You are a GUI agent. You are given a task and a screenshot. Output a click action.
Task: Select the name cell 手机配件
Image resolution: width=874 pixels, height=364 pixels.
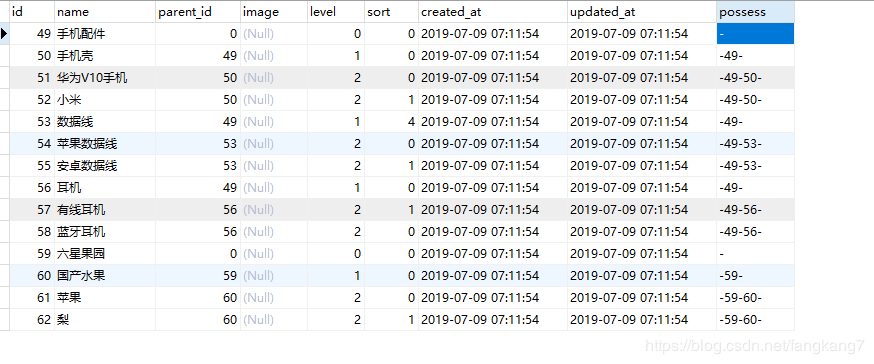pyautogui.click(x=105, y=34)
